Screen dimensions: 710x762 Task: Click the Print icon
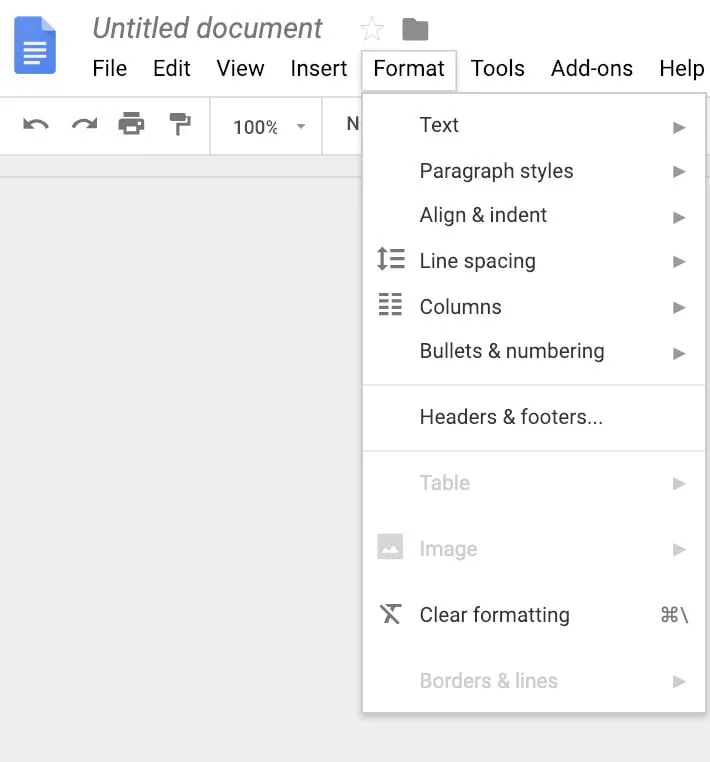pos(131,123)
